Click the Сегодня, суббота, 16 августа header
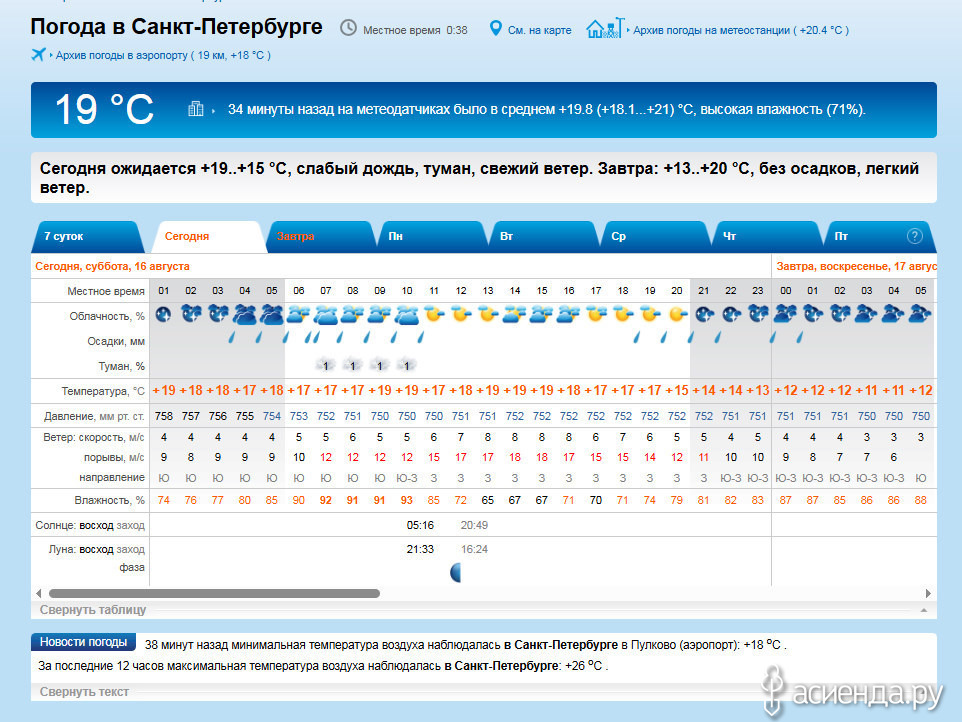962x722 pixels. coord(112,266)
